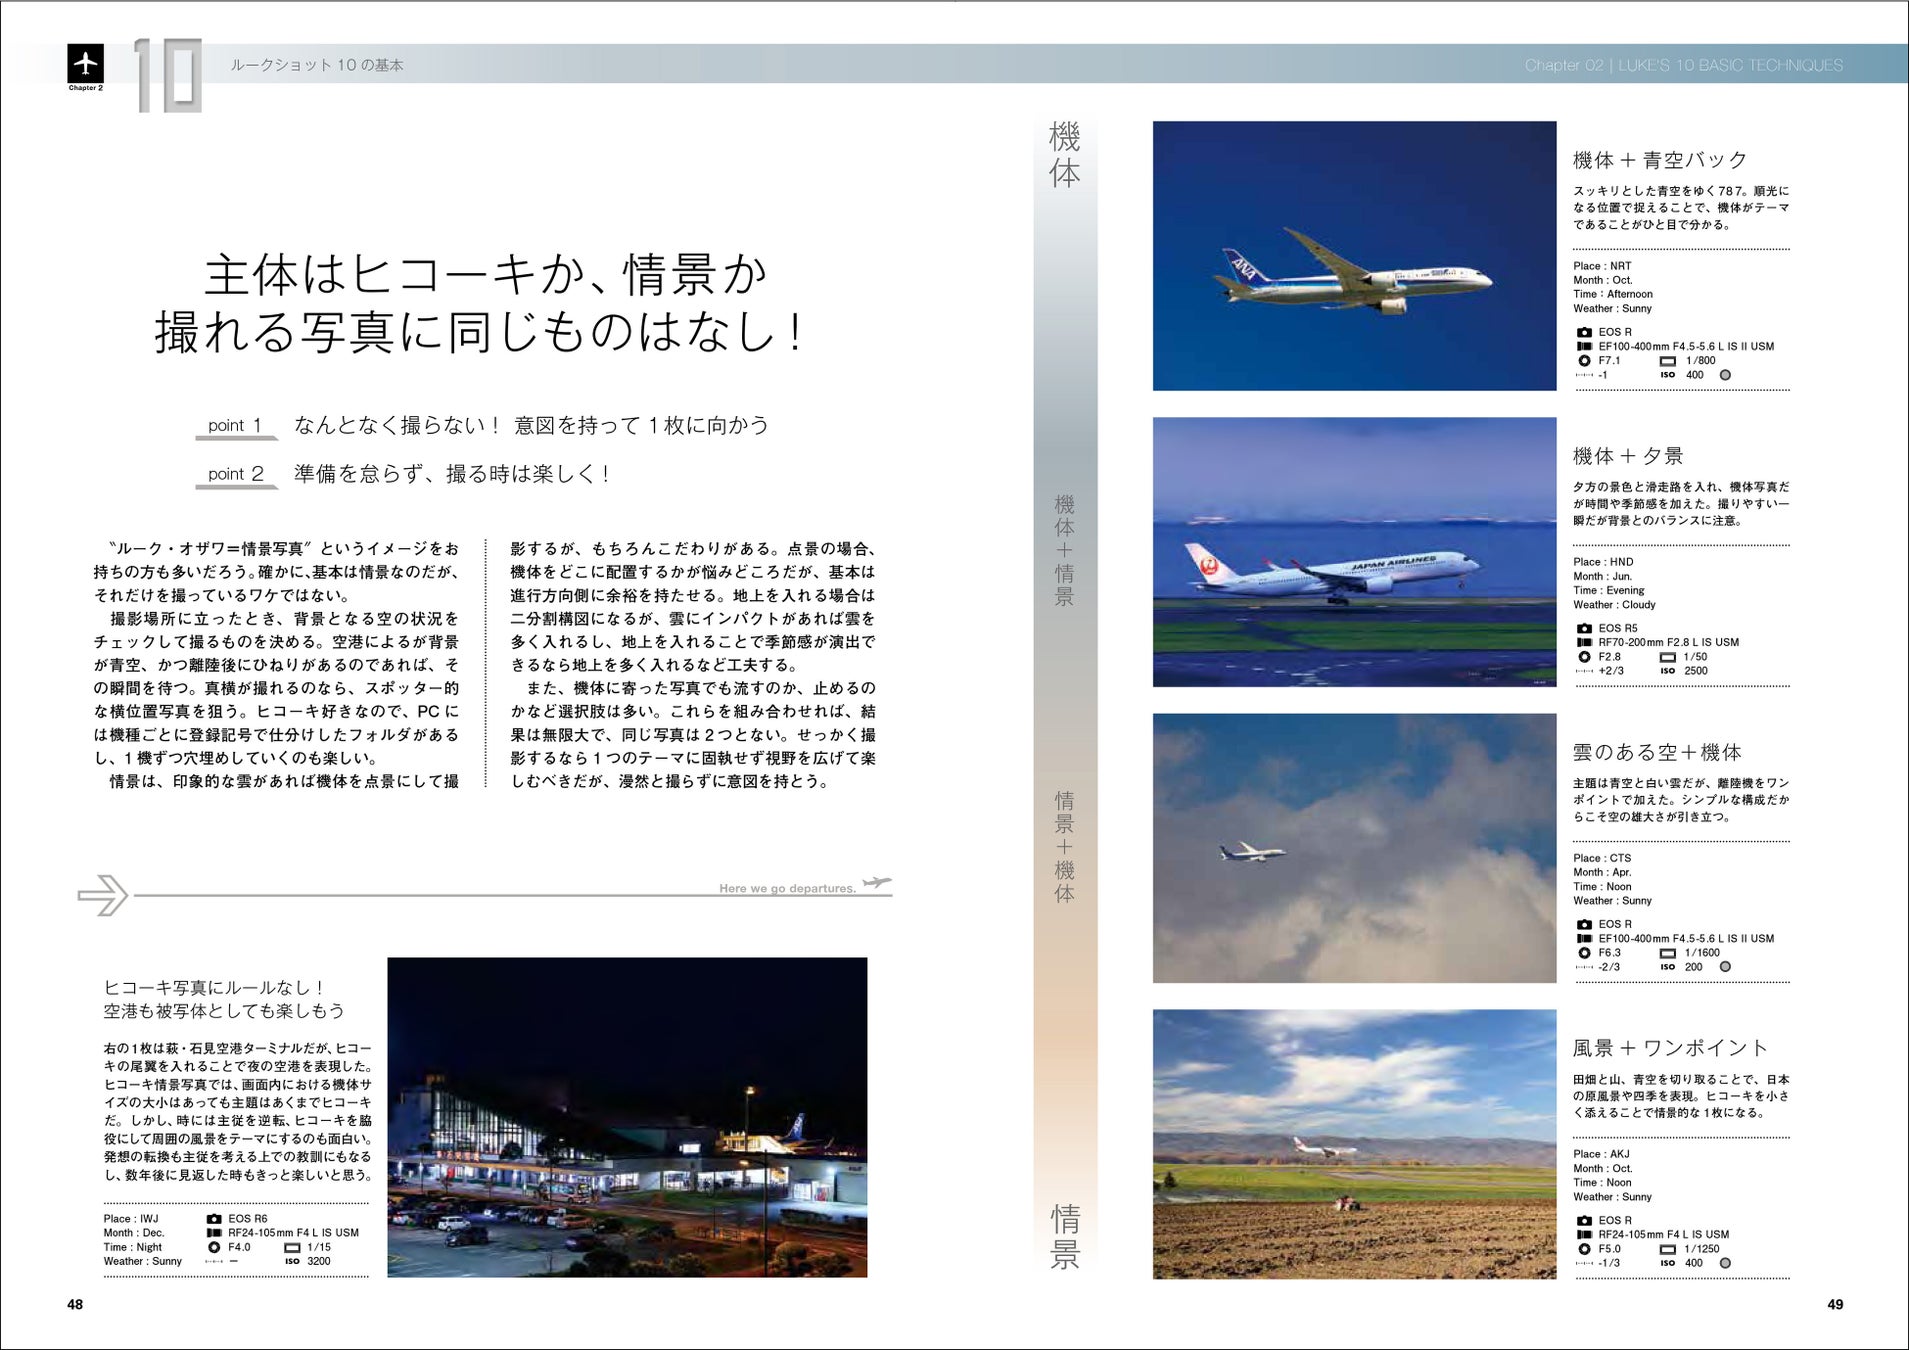Click the gray circle next to ISO 400 under NRT
1909x1350 pixels.
(x=1725, y=375)
